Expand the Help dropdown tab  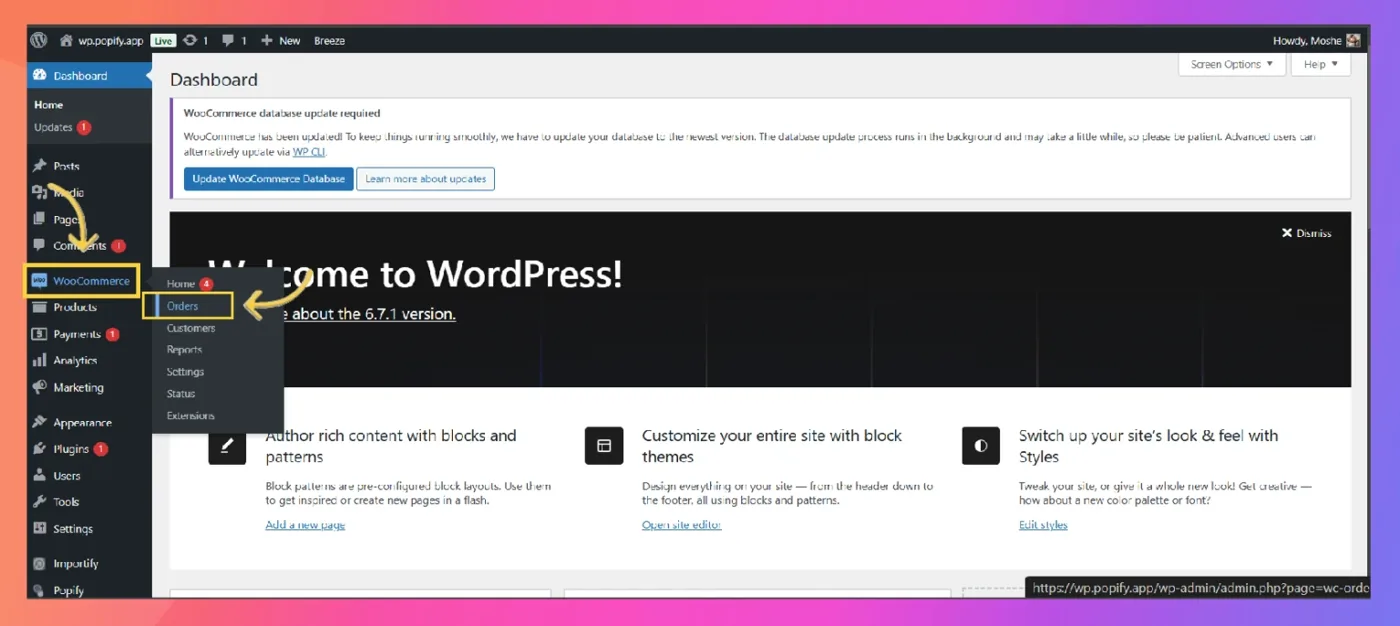click(x=1321, y=64)
